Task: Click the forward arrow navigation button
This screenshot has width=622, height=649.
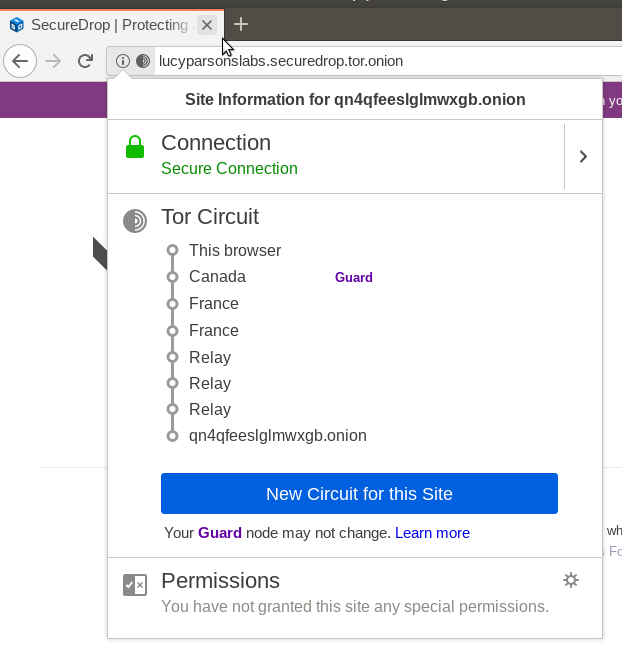Action: pos(53,61)
